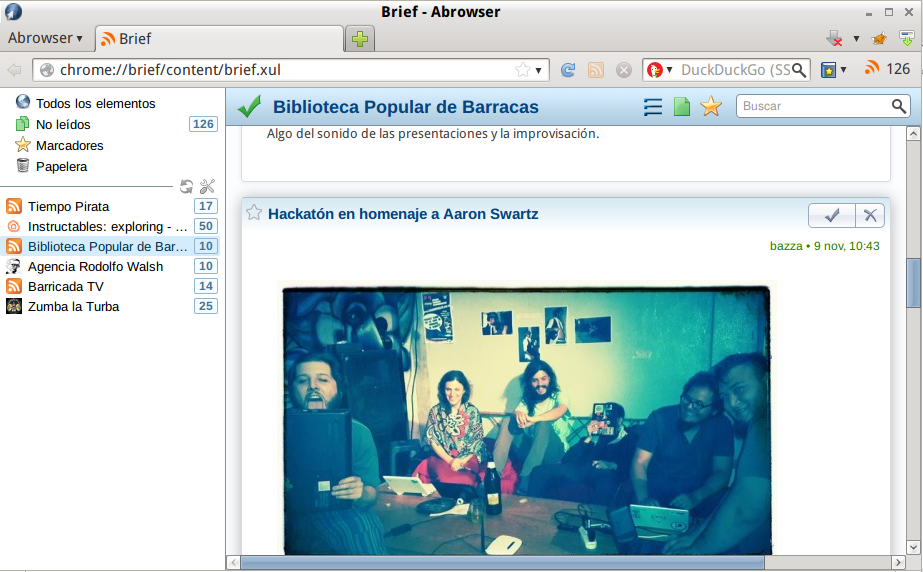Screen dimensions: 923x572
Task: Open Brief options wrench icon
Action: pos(207,186)
